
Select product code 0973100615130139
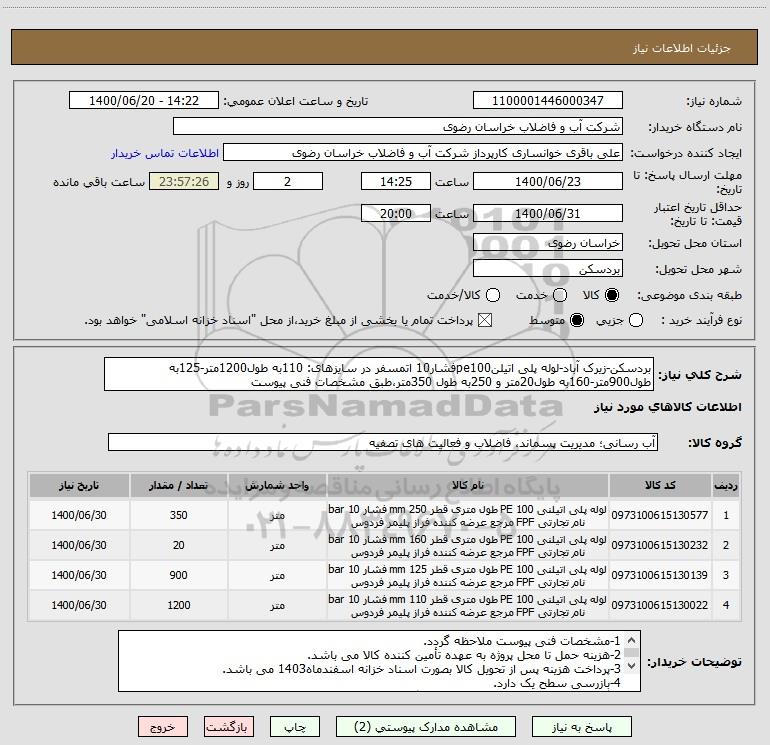[660, 575]
